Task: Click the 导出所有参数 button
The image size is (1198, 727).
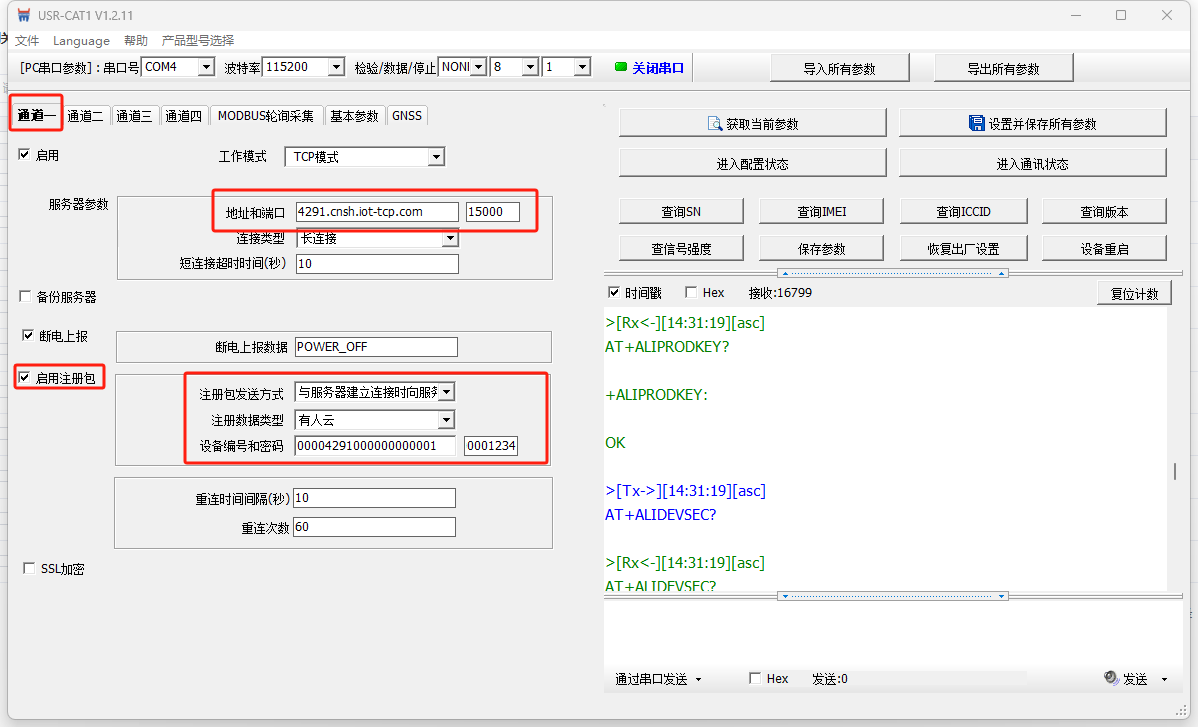Action: coord(1003,68)
